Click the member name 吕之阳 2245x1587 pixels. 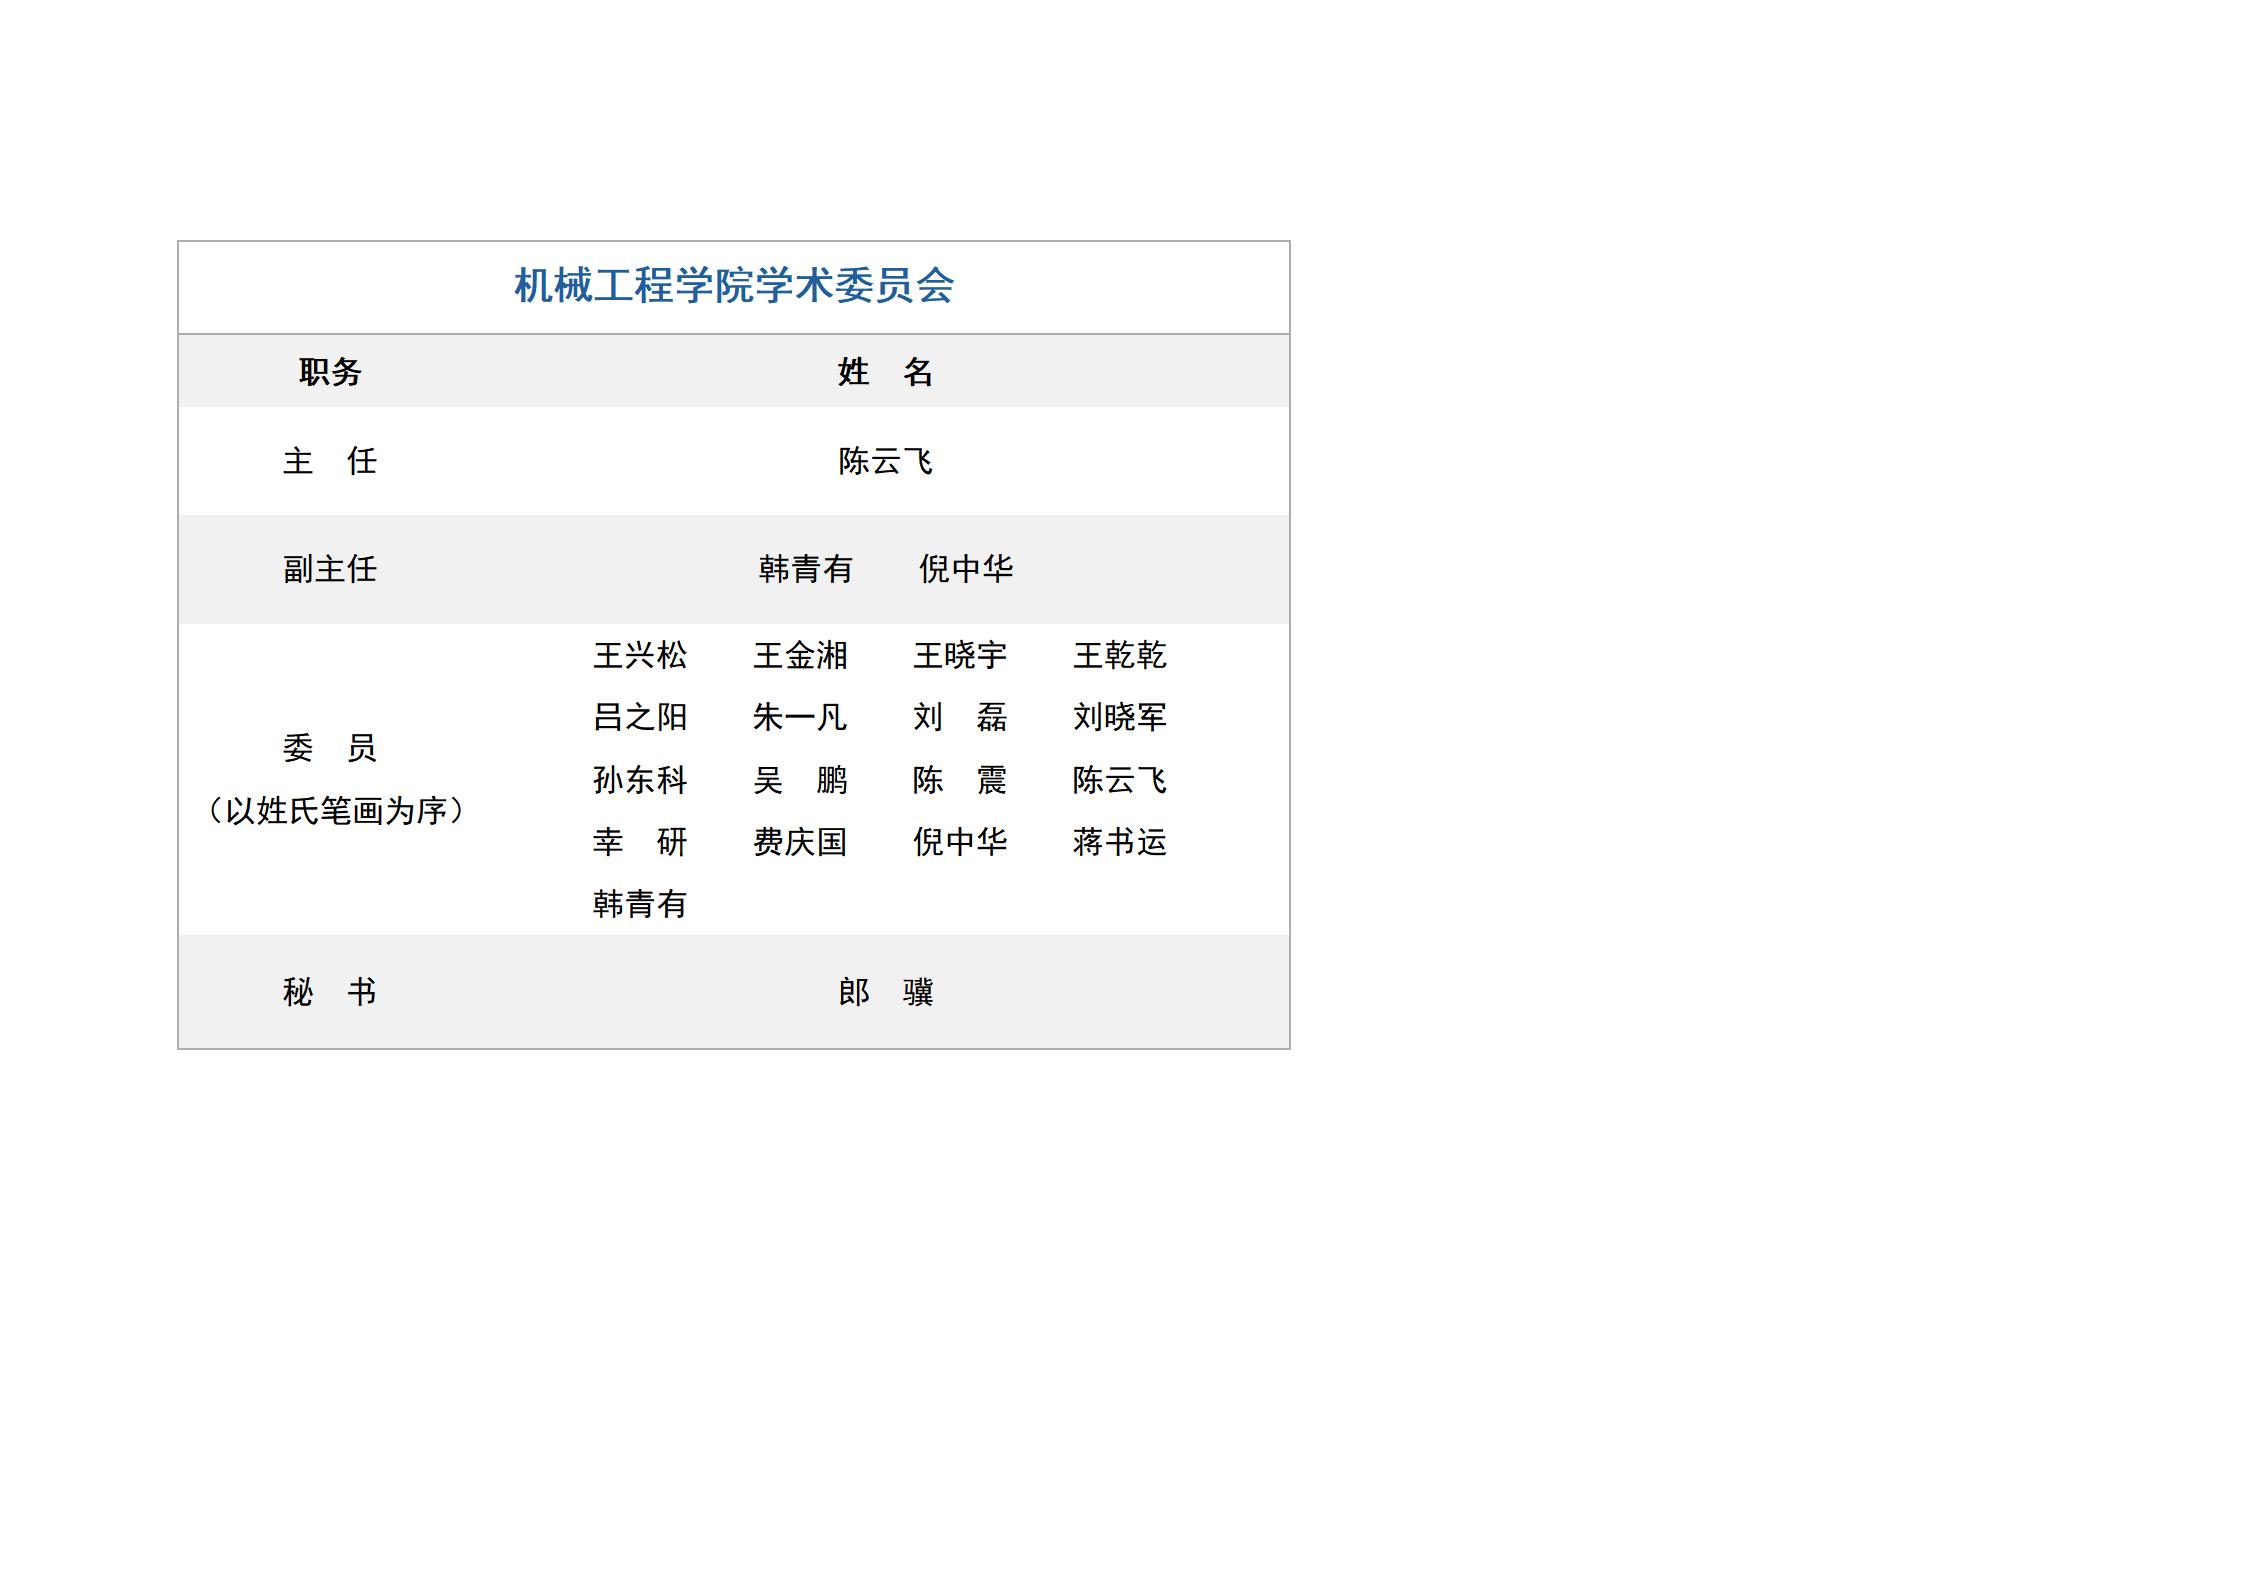[x=640, y=717]
